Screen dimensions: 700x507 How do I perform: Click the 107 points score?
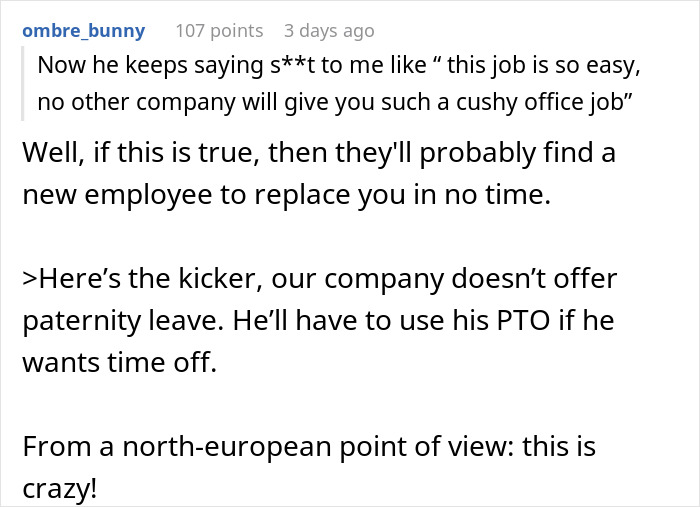[219, 31]
